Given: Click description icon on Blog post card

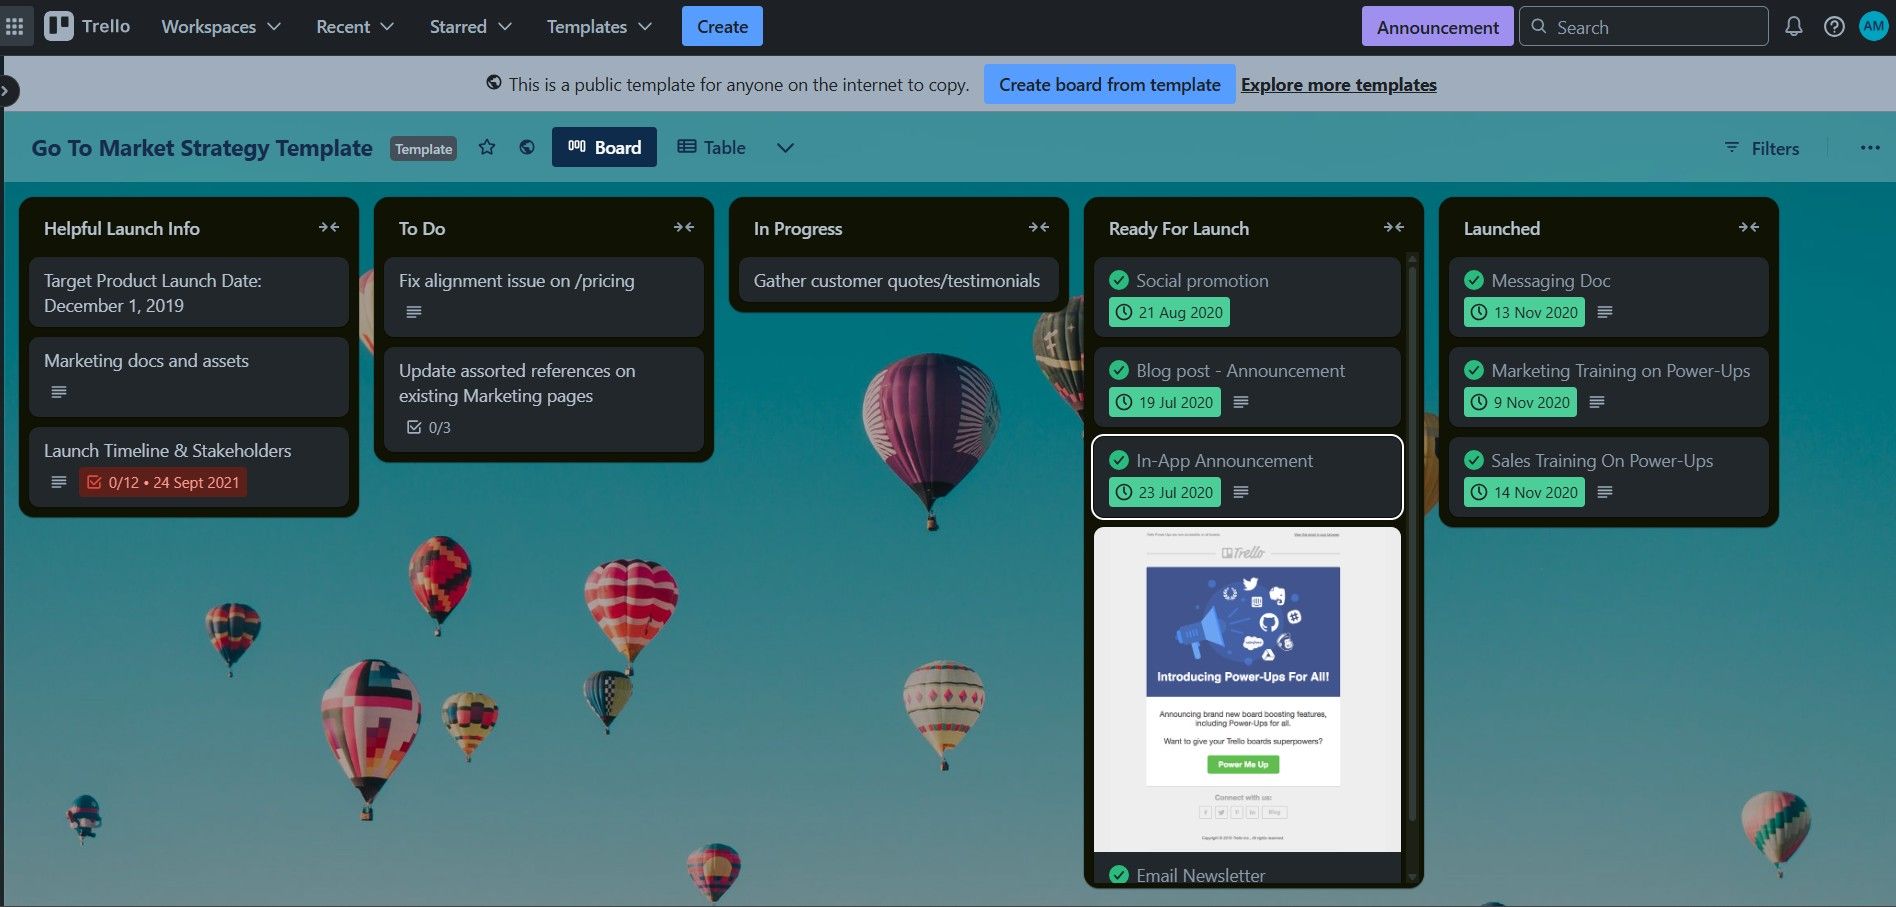Looking at the screenshot, I should pos(1241,402).
